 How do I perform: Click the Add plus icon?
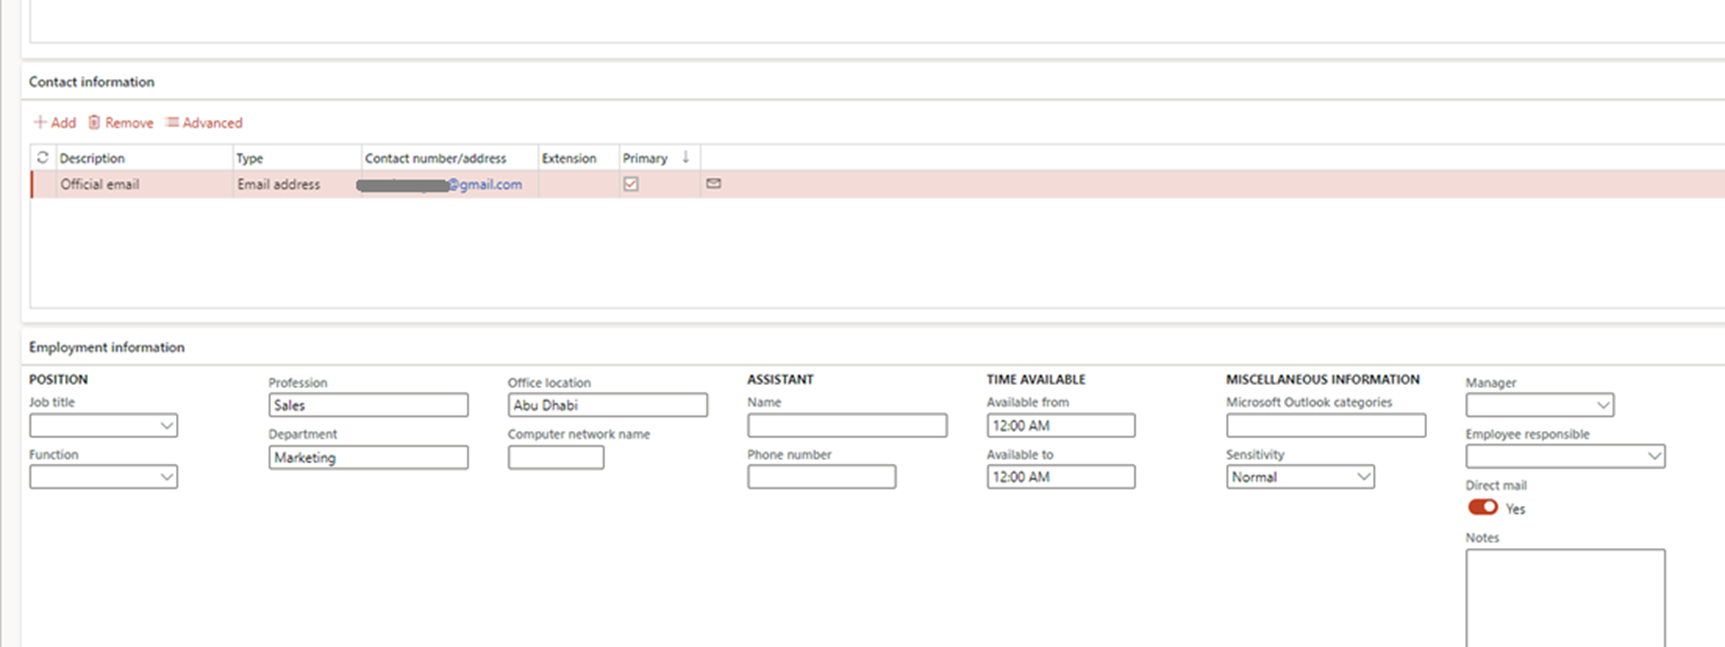(x=40, y=123)
